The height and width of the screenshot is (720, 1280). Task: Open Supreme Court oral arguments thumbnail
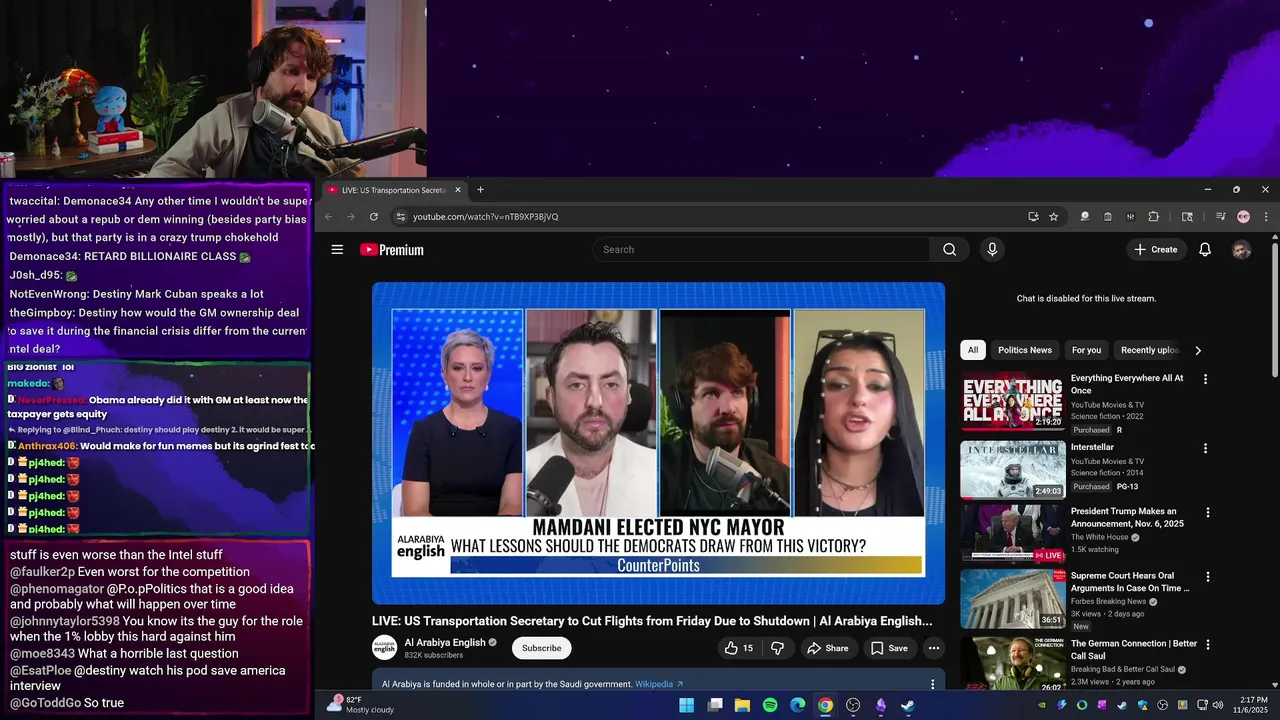1013,599
